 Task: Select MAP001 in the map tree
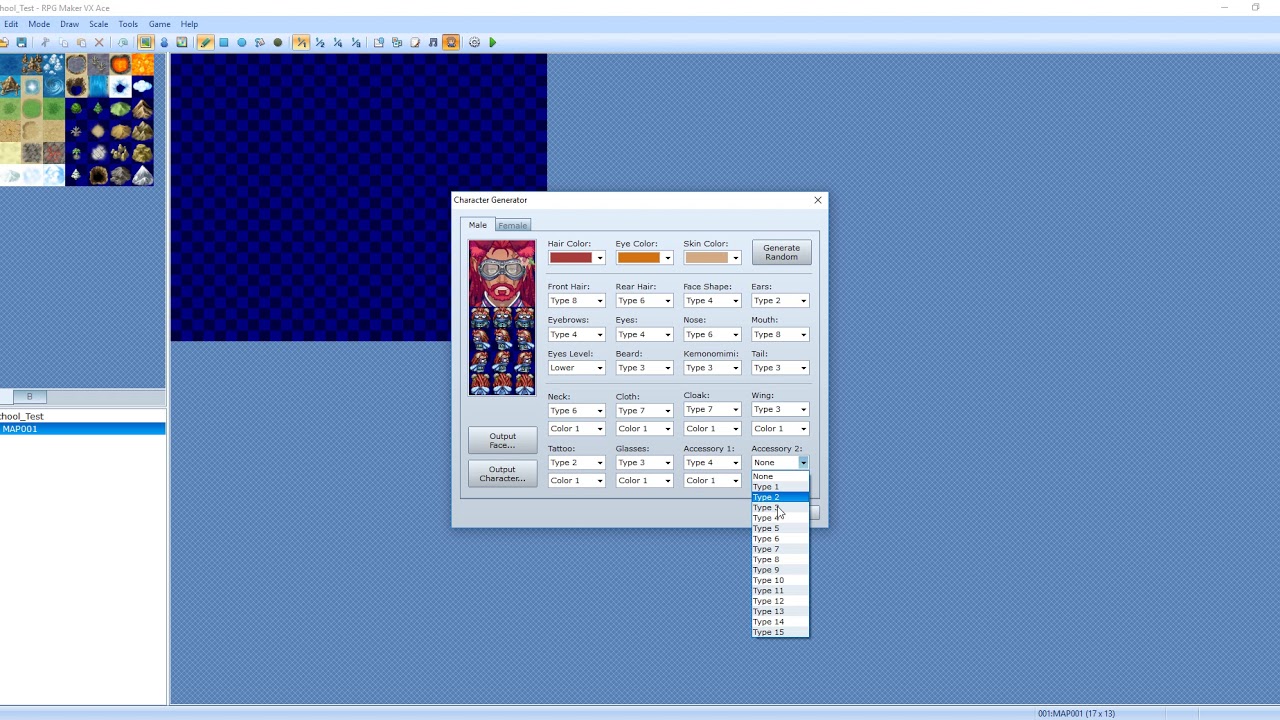(x=82, y=429)
